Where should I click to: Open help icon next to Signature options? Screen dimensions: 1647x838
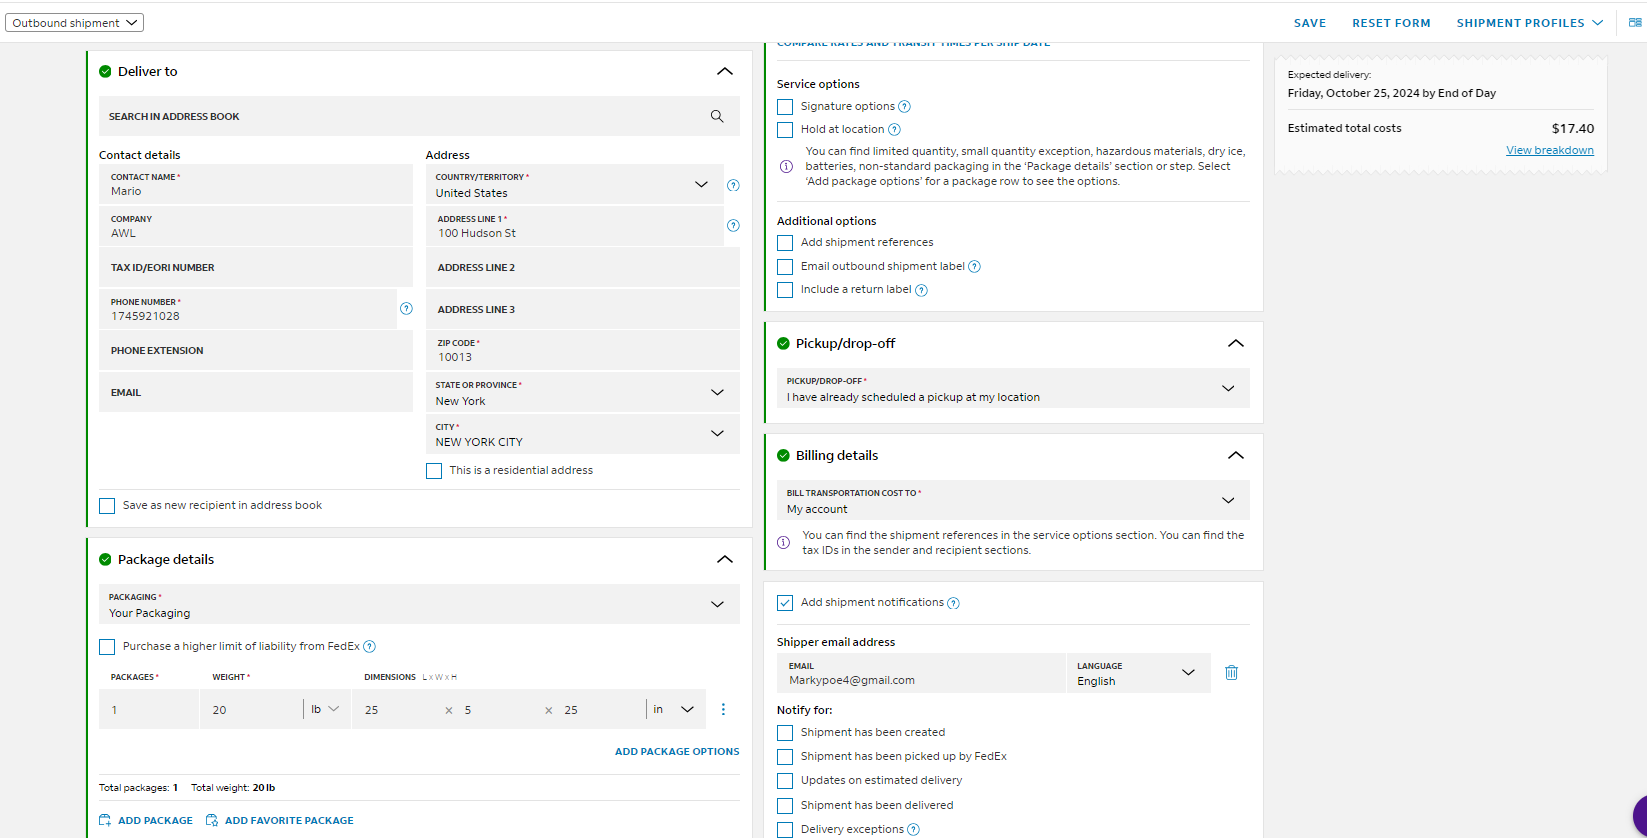904,107
